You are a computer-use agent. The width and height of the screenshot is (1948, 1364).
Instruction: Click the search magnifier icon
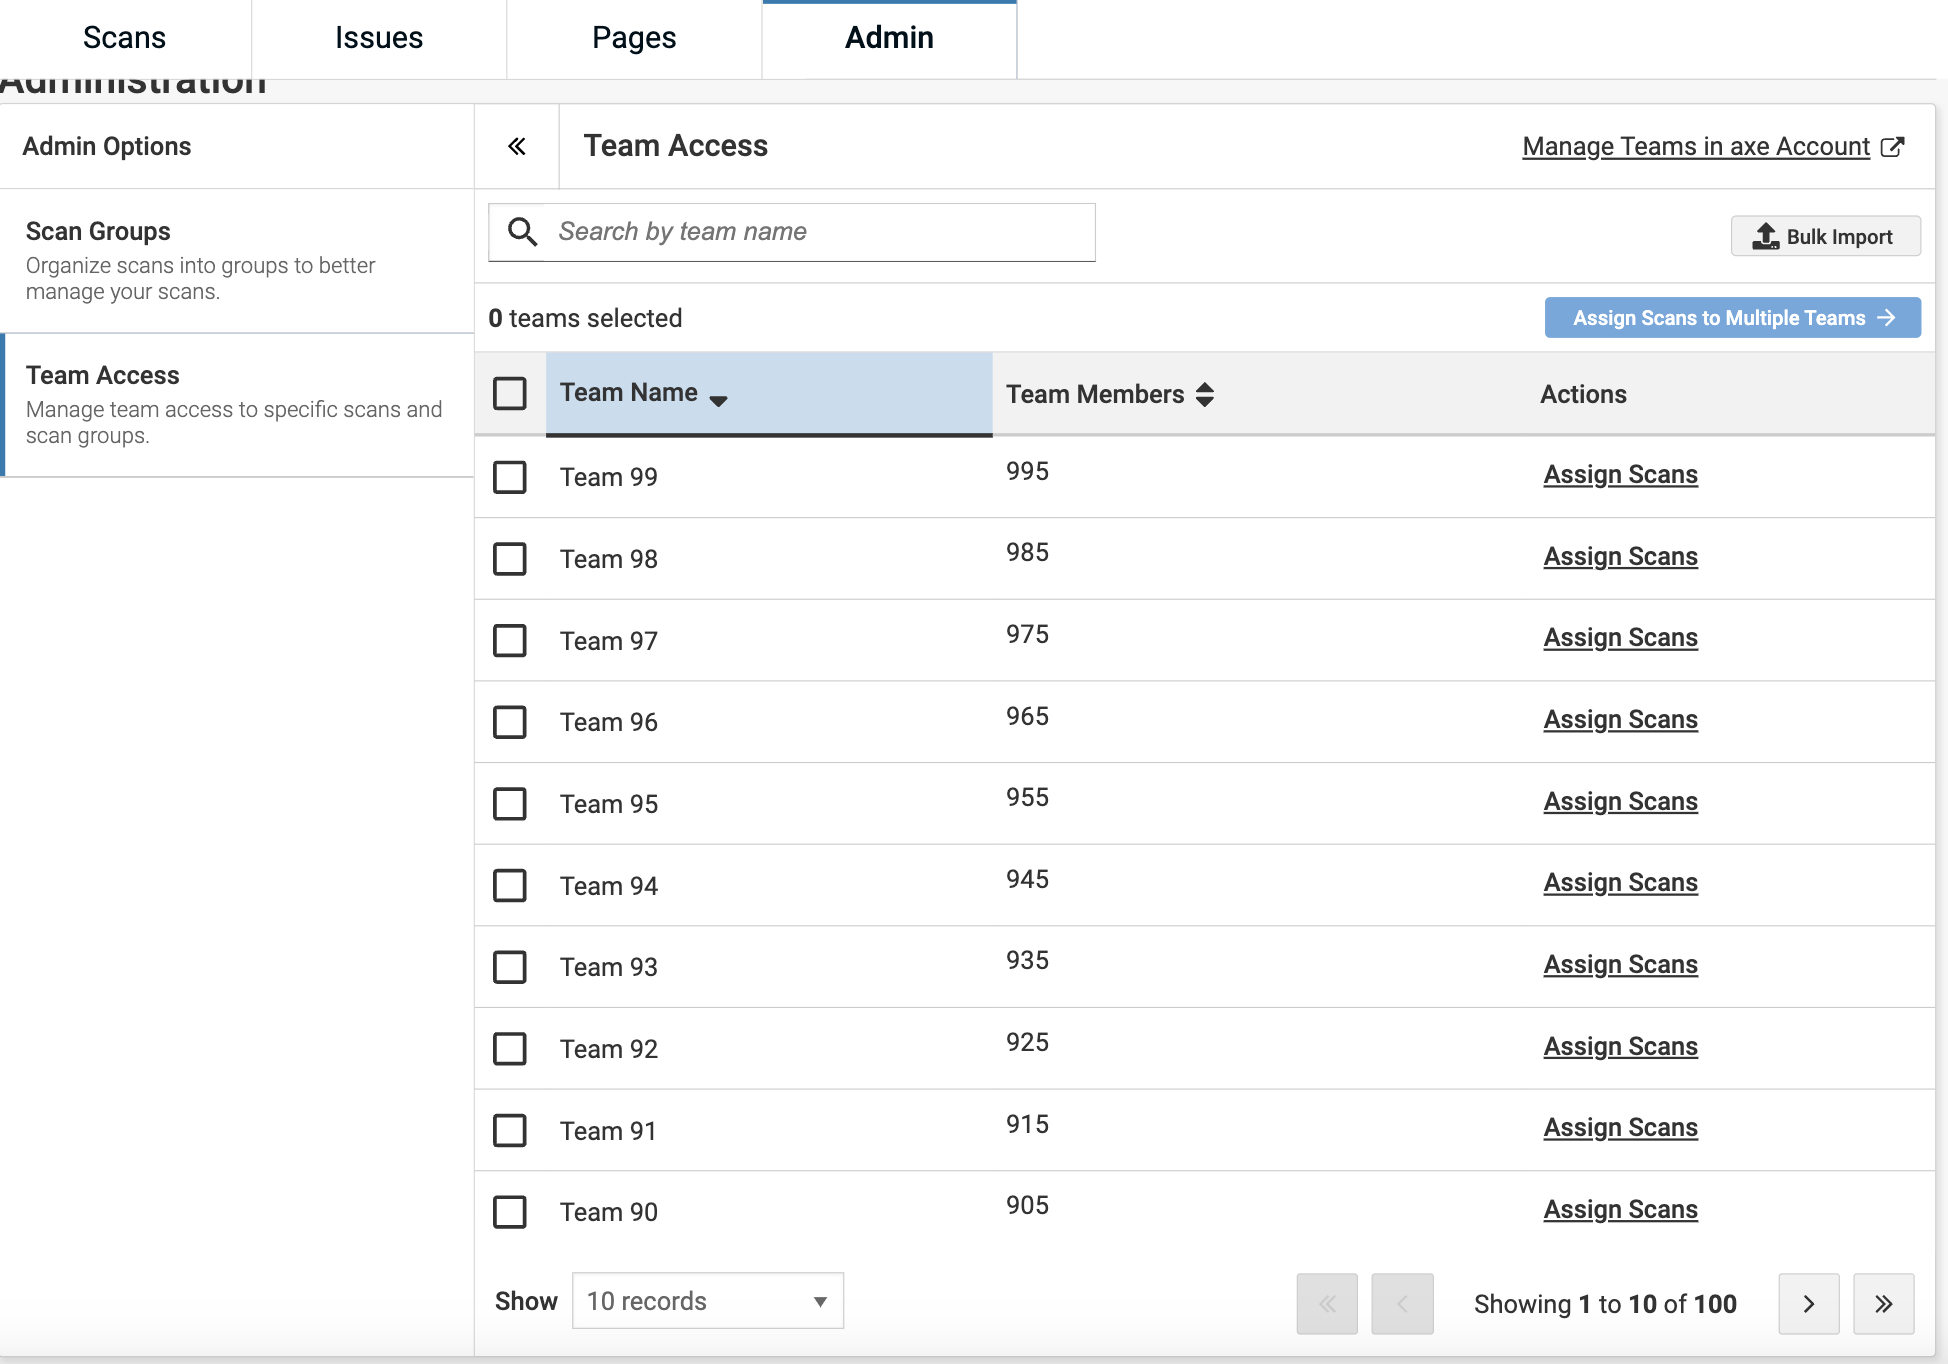[522, 232]
